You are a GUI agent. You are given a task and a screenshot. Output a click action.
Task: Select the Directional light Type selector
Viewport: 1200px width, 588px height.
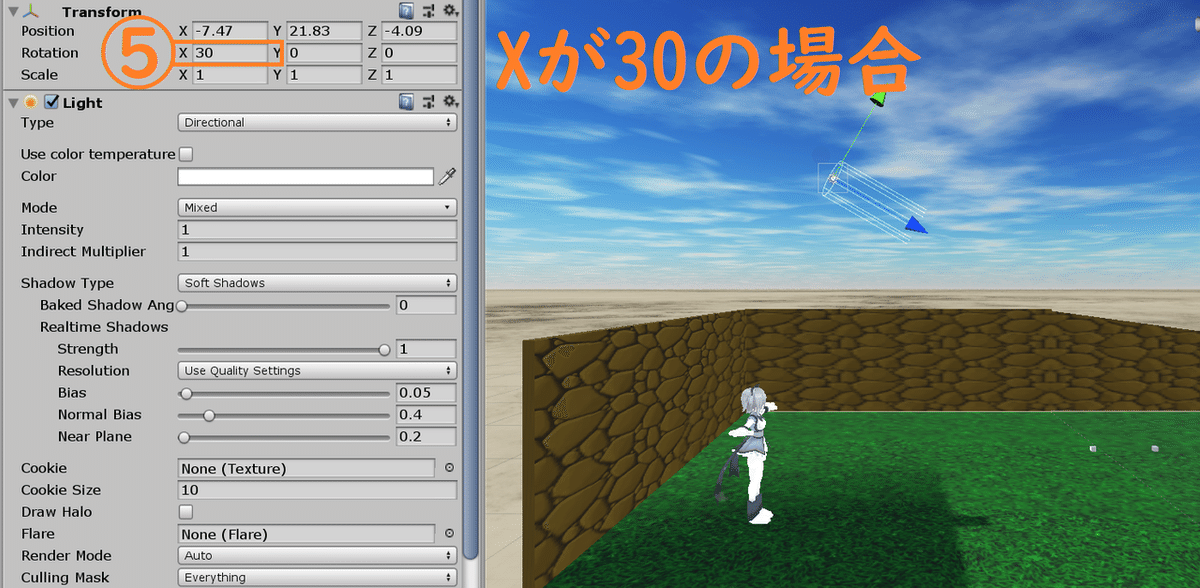click(x=316, y=122)
